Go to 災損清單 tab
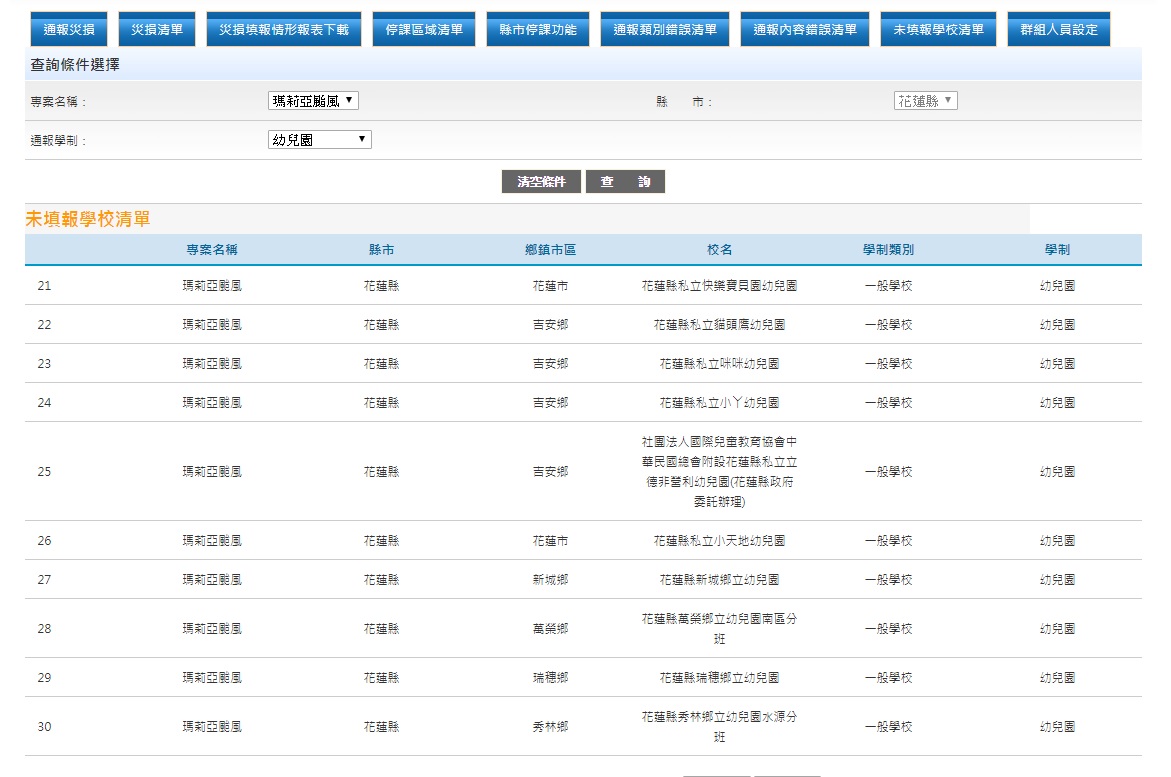The image size is (1171, 777). (156, 29)
